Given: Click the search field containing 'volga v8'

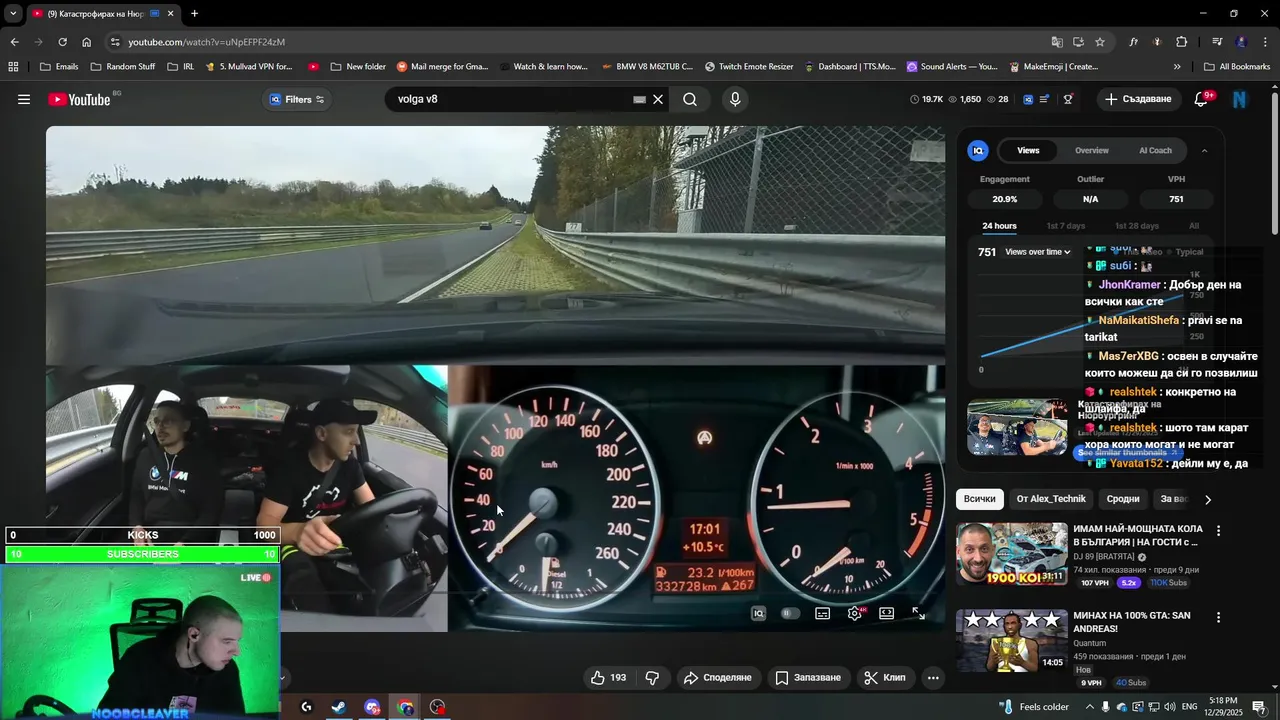Looking at the screenshot, I should 512,99.
